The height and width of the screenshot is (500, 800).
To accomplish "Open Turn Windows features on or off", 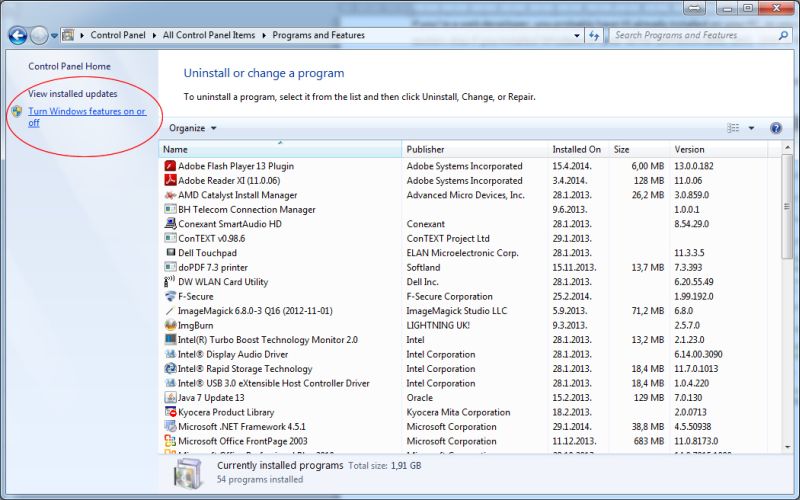I will (87, 117).
